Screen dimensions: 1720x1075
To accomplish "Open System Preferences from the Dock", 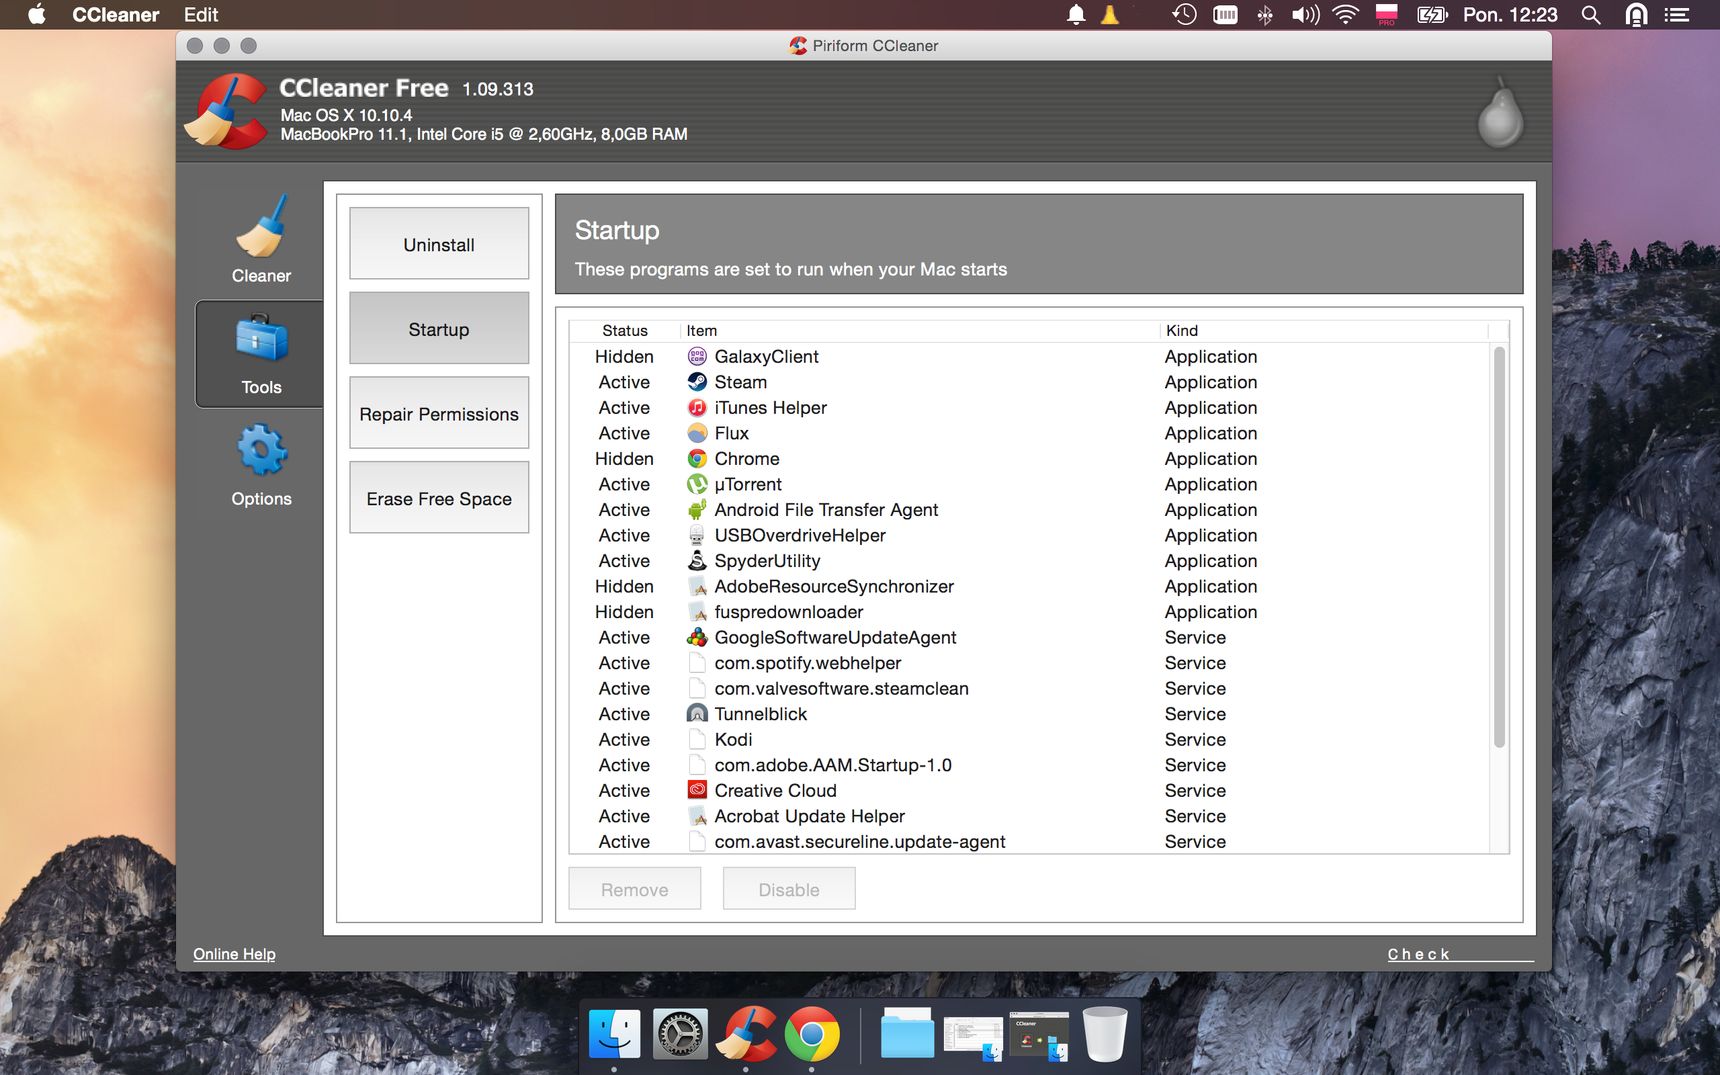I will (x=680, y=1034).
